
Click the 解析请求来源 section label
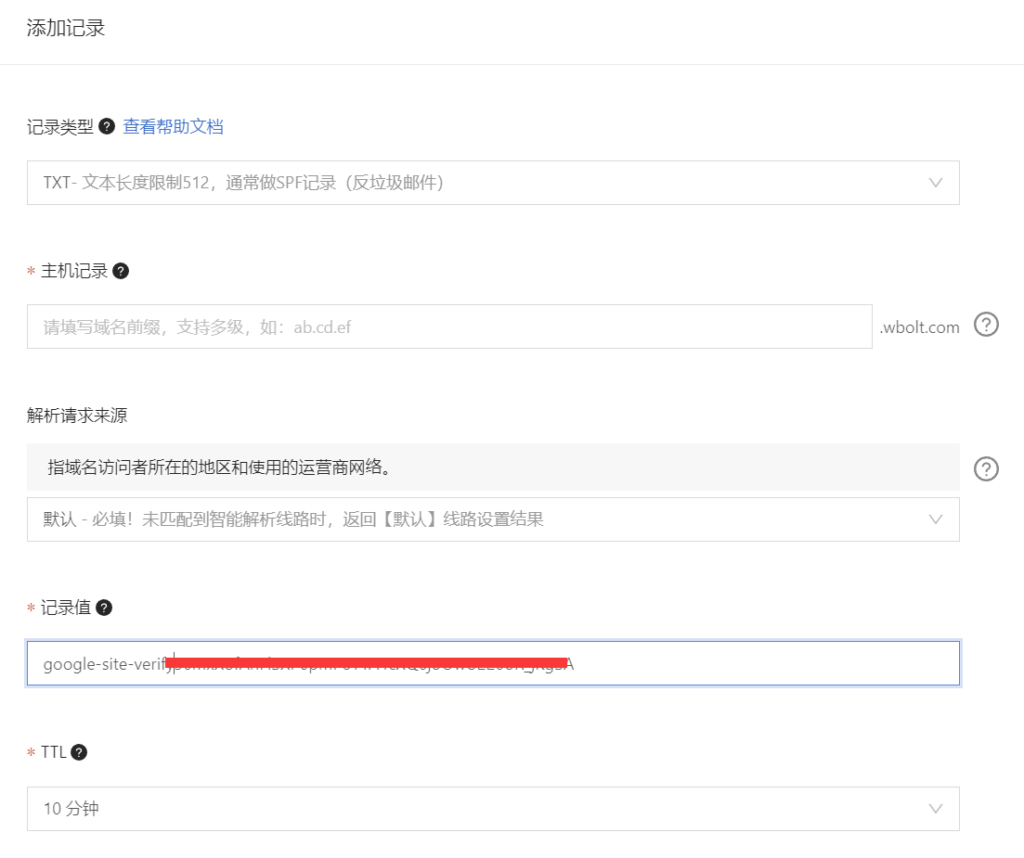click(x=77, y=415)
